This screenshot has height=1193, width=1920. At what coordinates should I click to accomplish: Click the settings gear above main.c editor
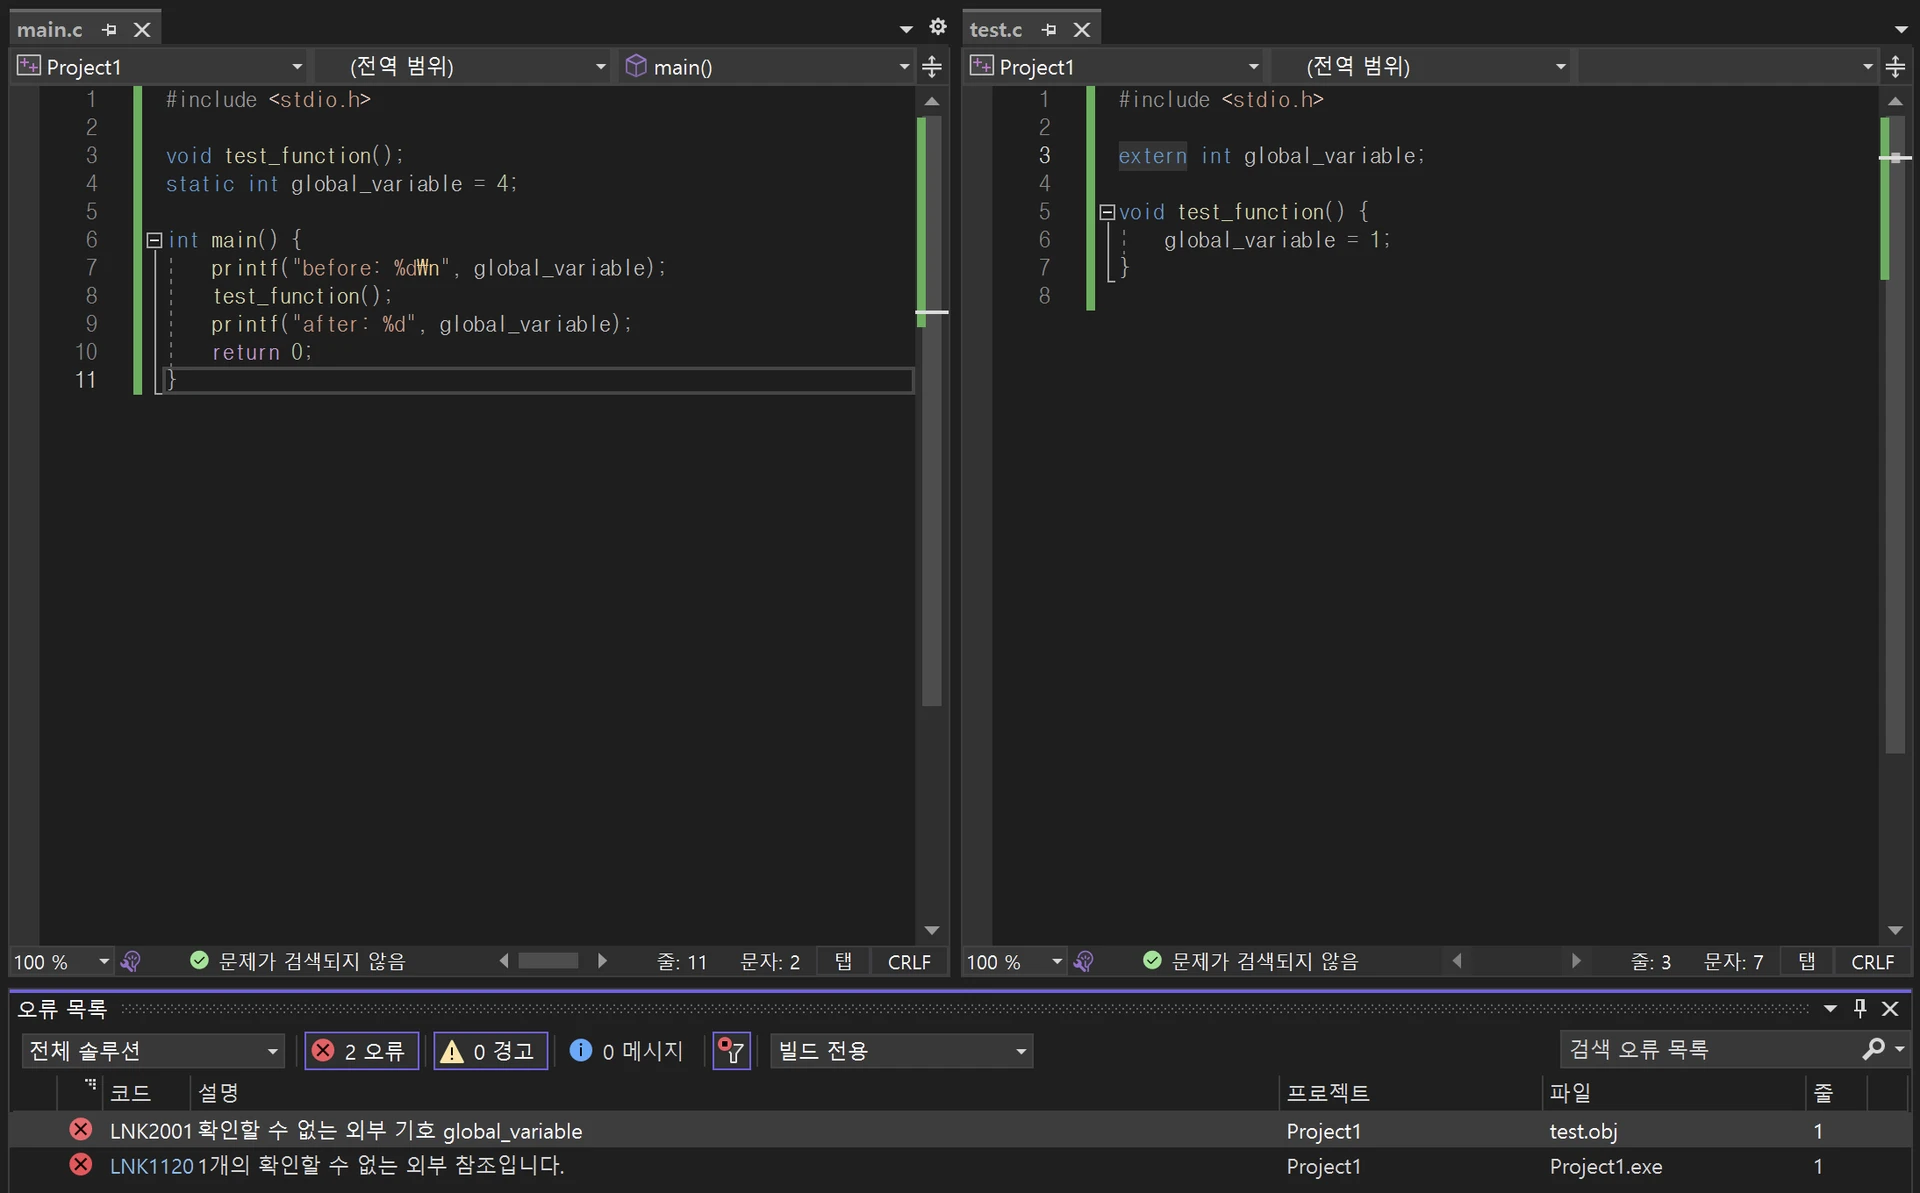coord(937,27)
